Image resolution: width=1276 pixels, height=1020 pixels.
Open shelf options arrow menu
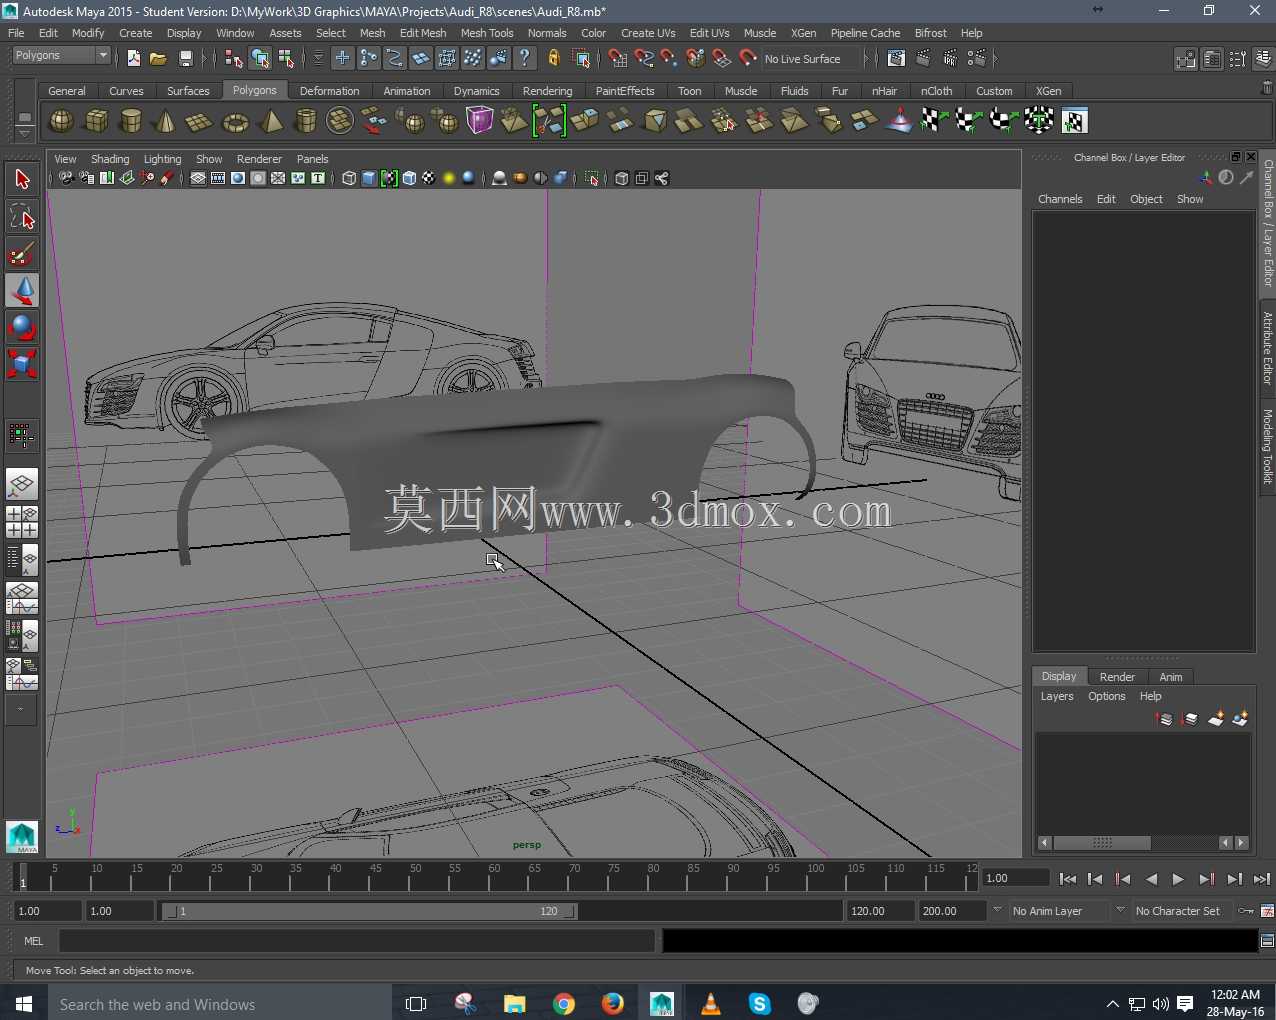[x=24, y=132]
